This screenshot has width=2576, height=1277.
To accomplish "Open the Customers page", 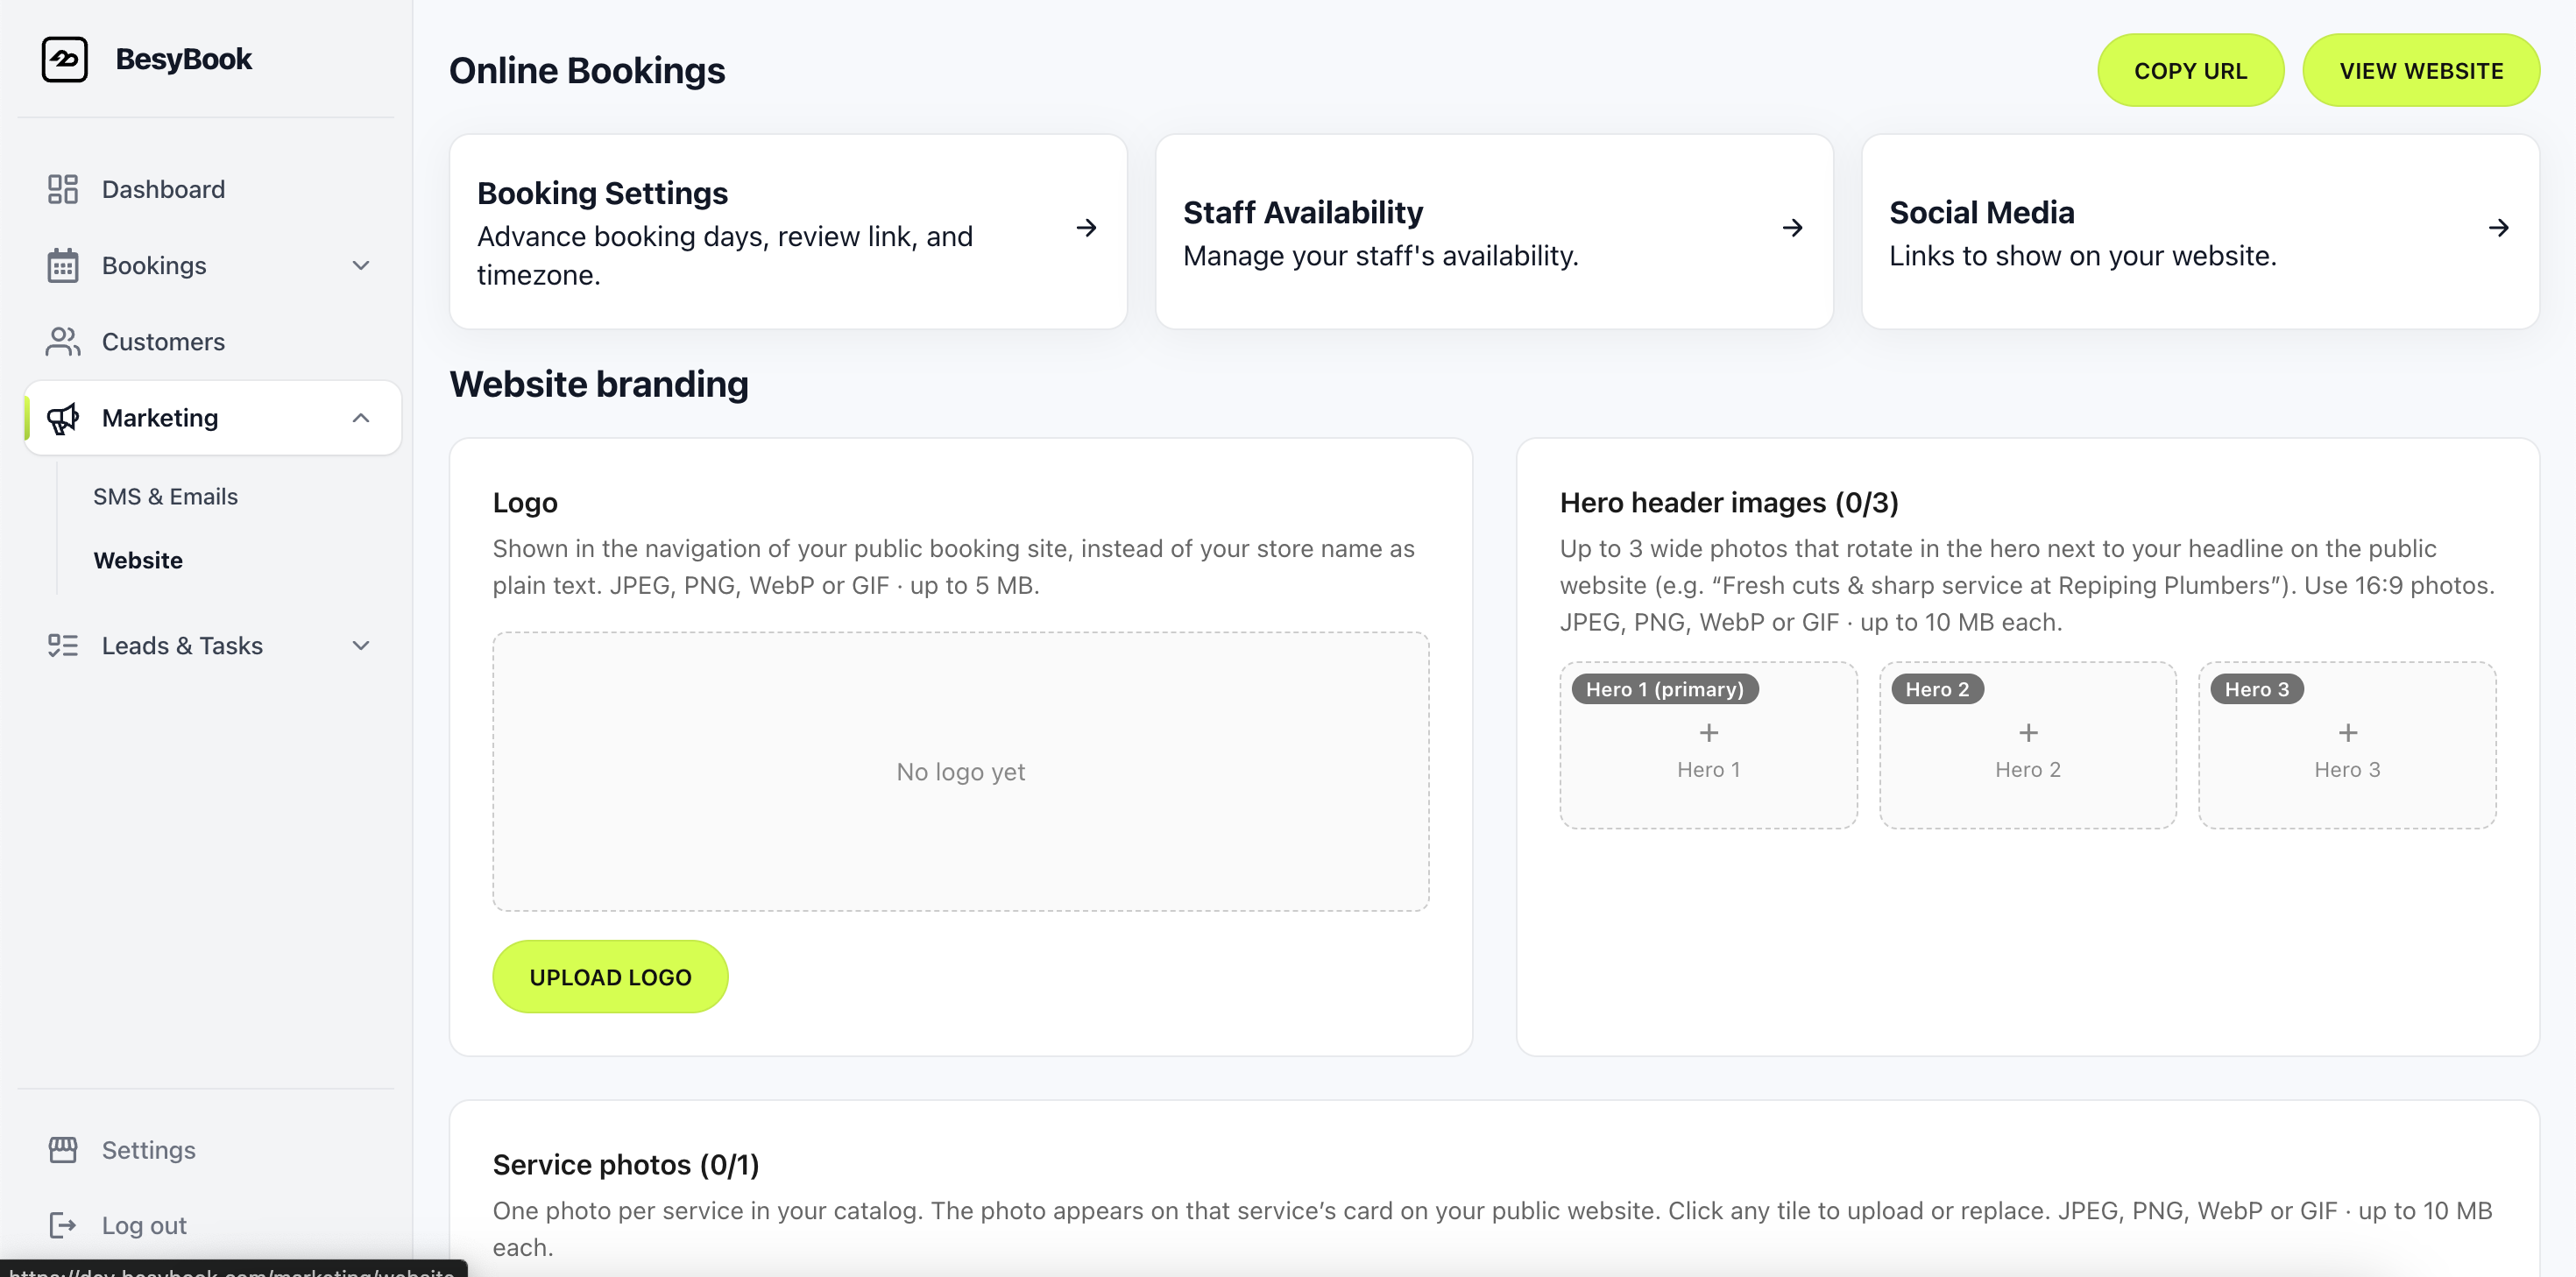I will (212, 341).
